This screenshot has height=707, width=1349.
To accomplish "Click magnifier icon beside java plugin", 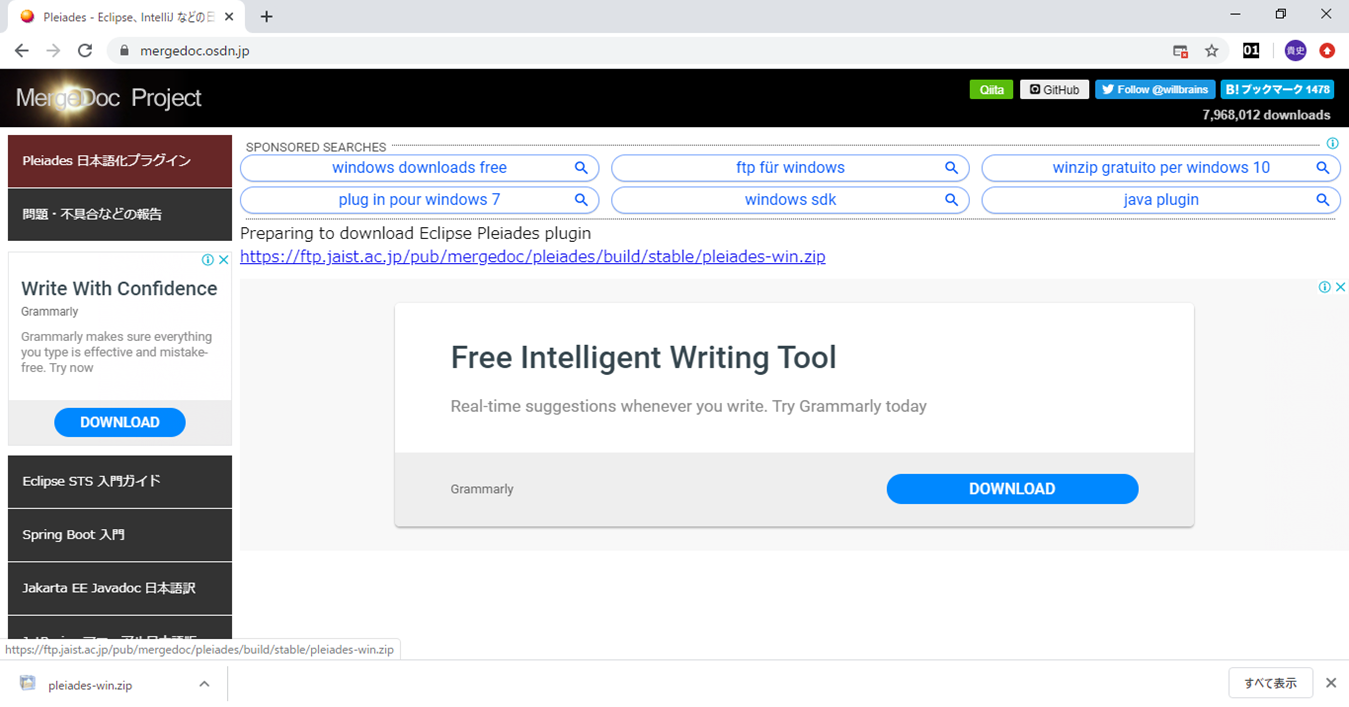I will click(1322, 200).
